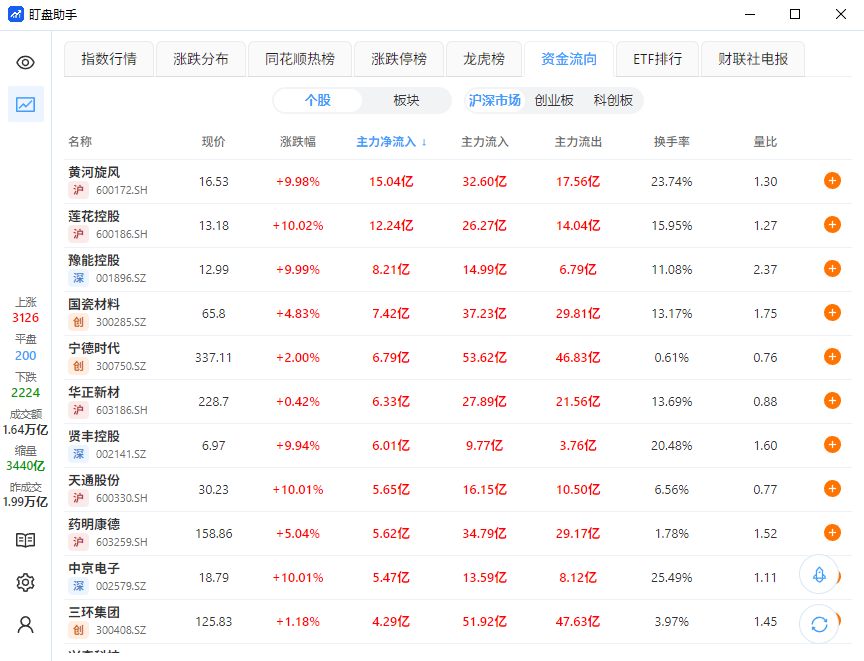Screen dimensions: 864x661
Task: Filter by 沪深市场
Action: click(494, 100)
